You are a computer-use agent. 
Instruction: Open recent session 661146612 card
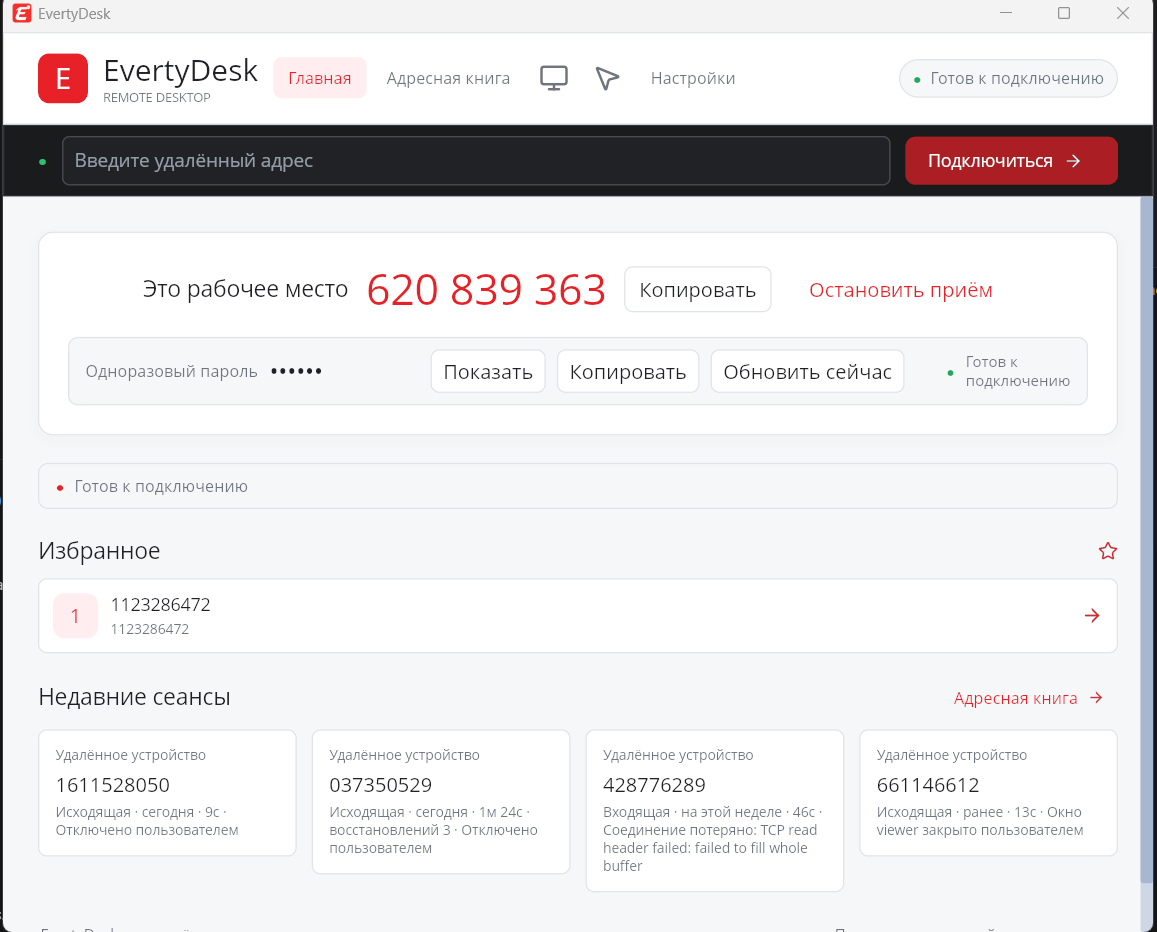(x=988, y=793)
